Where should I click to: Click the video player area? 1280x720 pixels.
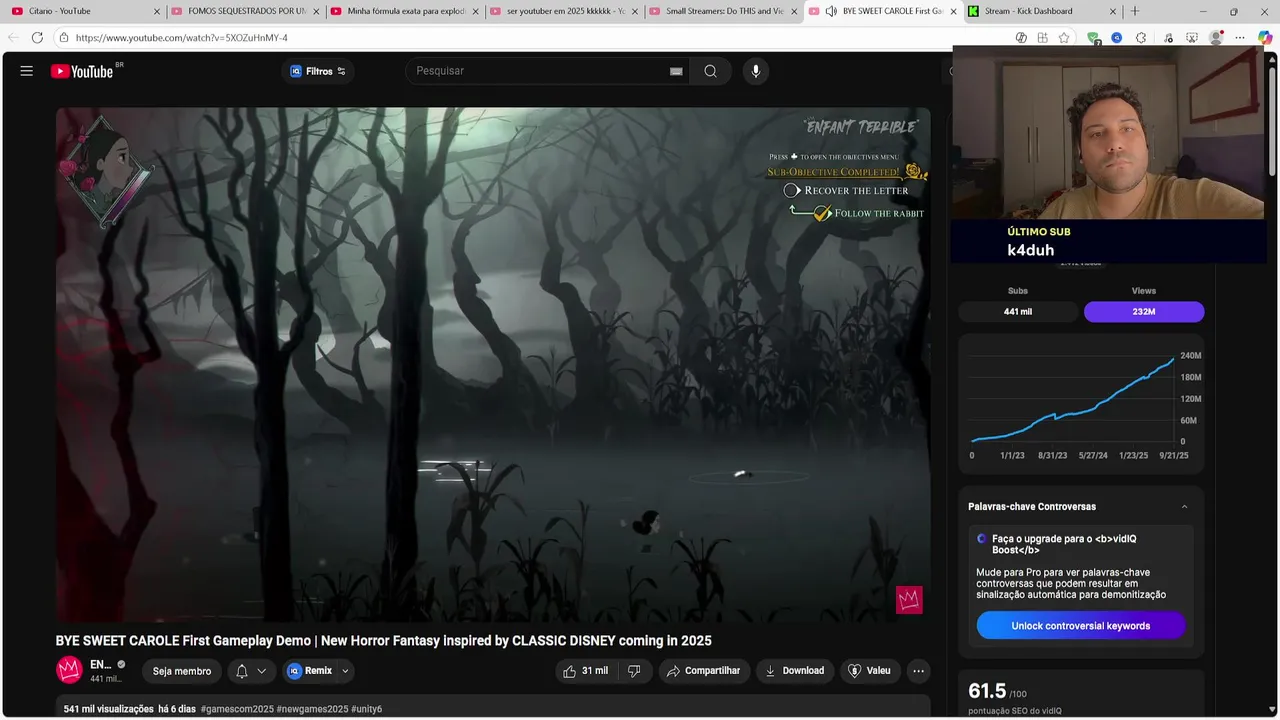coord(493,365)
